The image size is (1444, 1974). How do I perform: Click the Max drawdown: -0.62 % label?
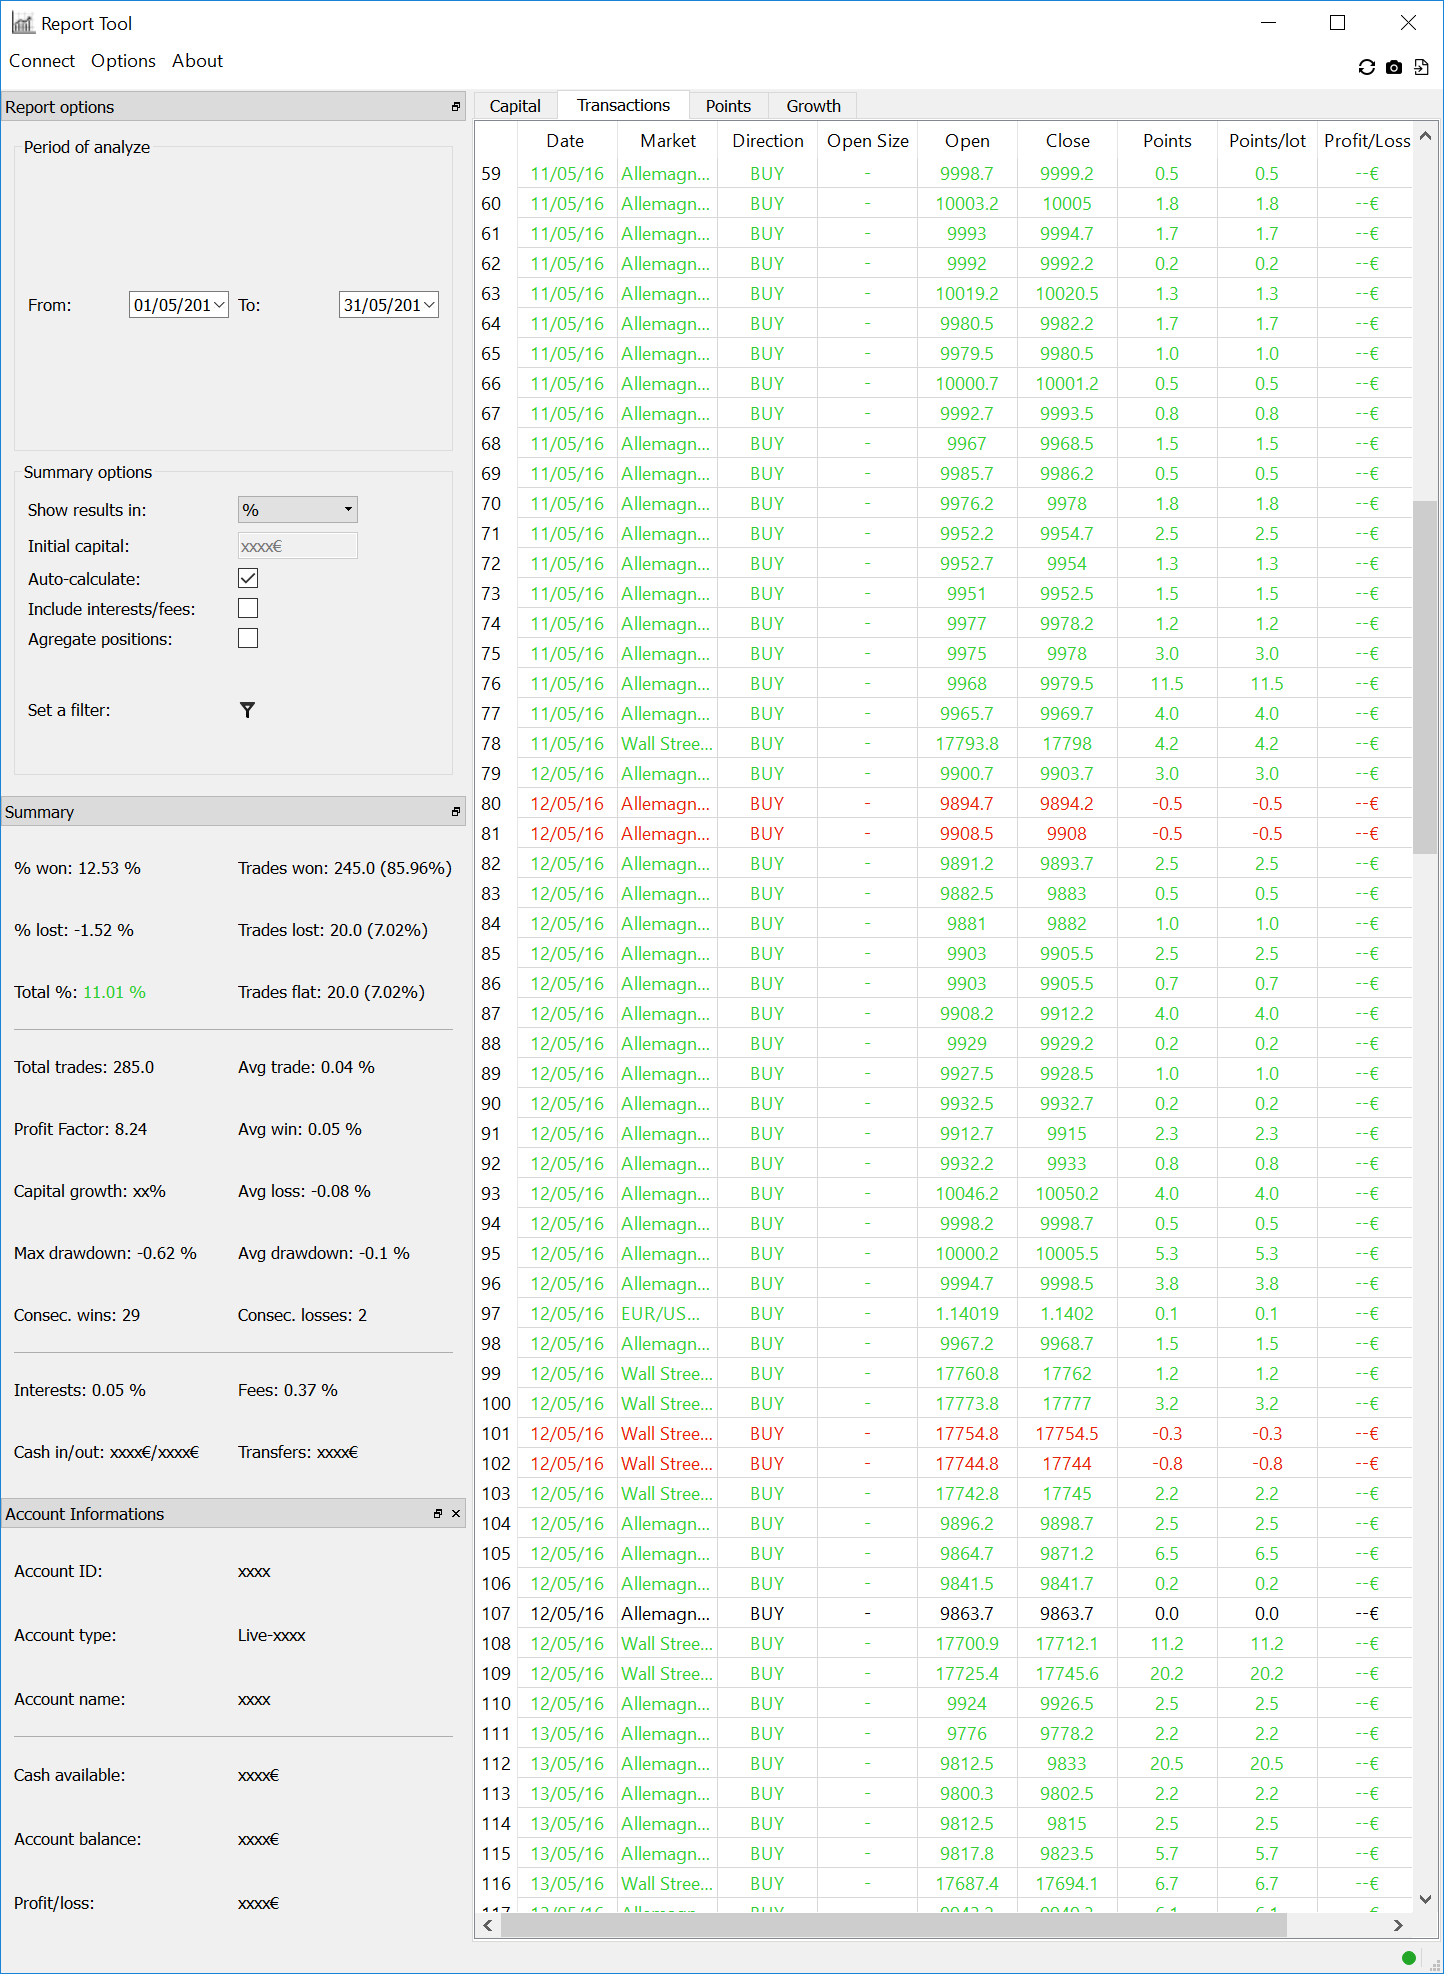tap(105, 1253)
